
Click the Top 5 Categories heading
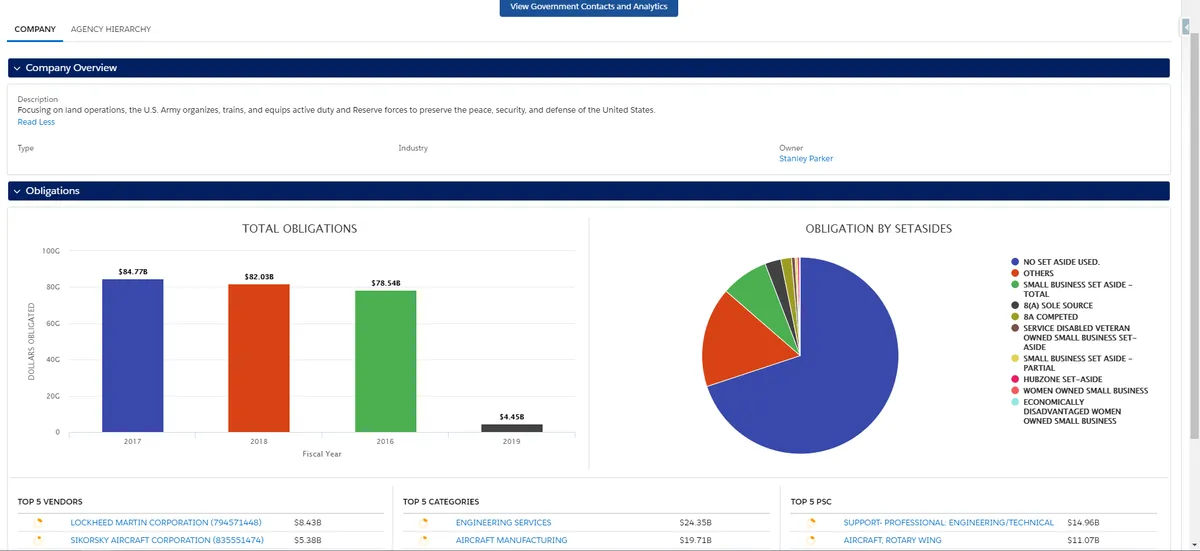[x=441, y=501]
